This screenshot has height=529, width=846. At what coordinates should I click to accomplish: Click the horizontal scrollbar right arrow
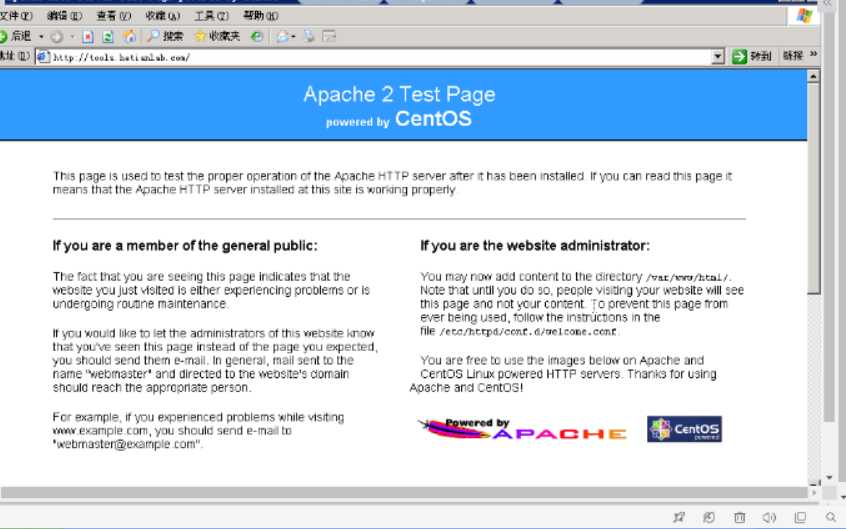pos(815,492)
